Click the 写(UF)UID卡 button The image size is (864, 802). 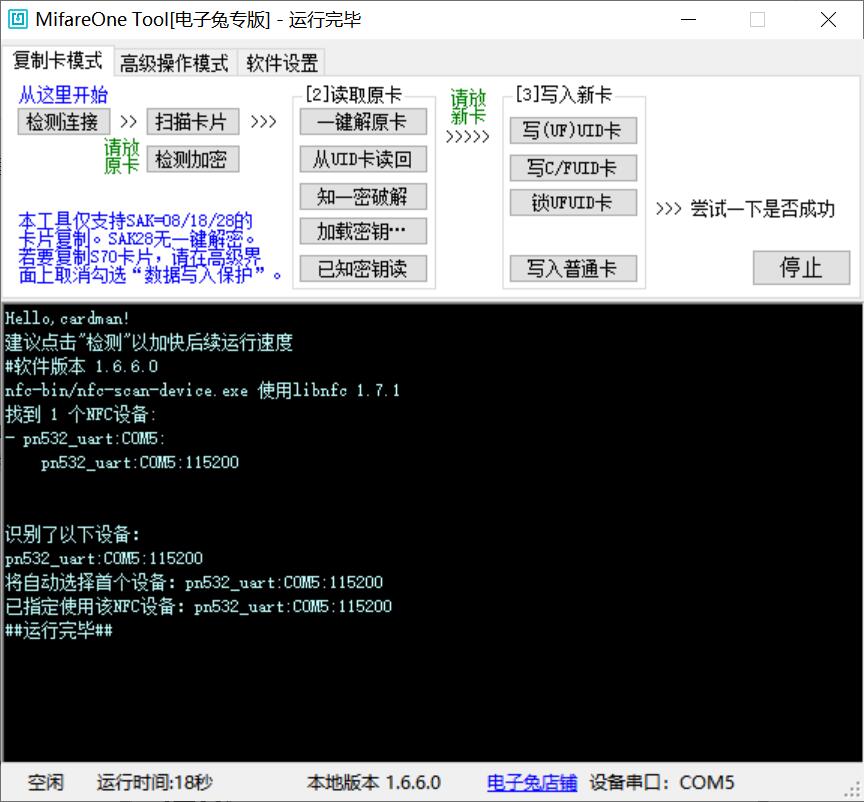pos(573,131)
